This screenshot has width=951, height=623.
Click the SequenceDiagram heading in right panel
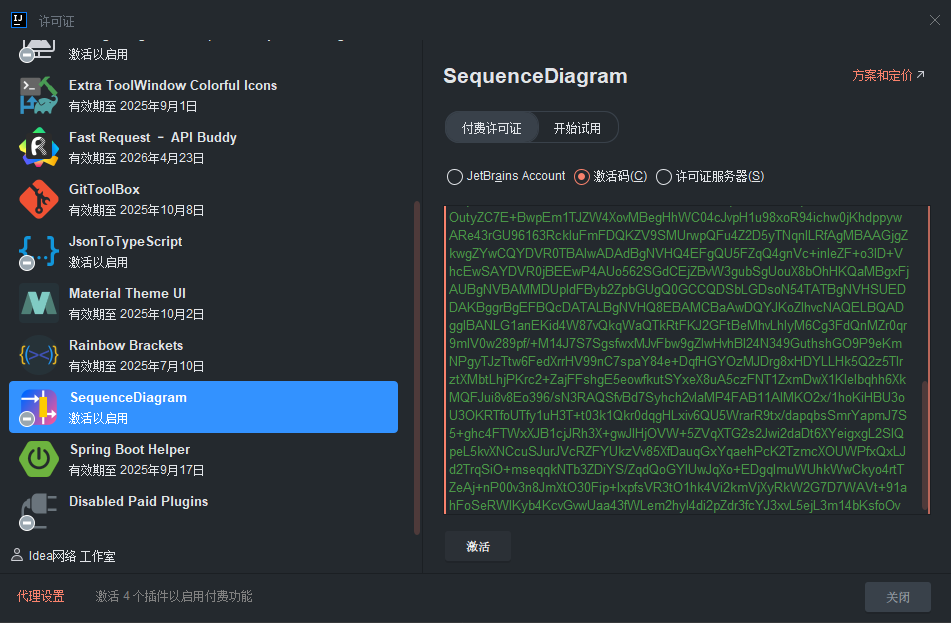535,76
